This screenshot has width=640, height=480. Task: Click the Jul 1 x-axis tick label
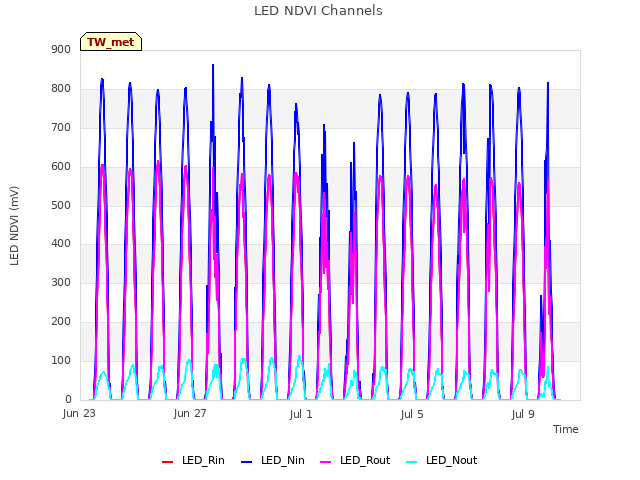[301, 414]
